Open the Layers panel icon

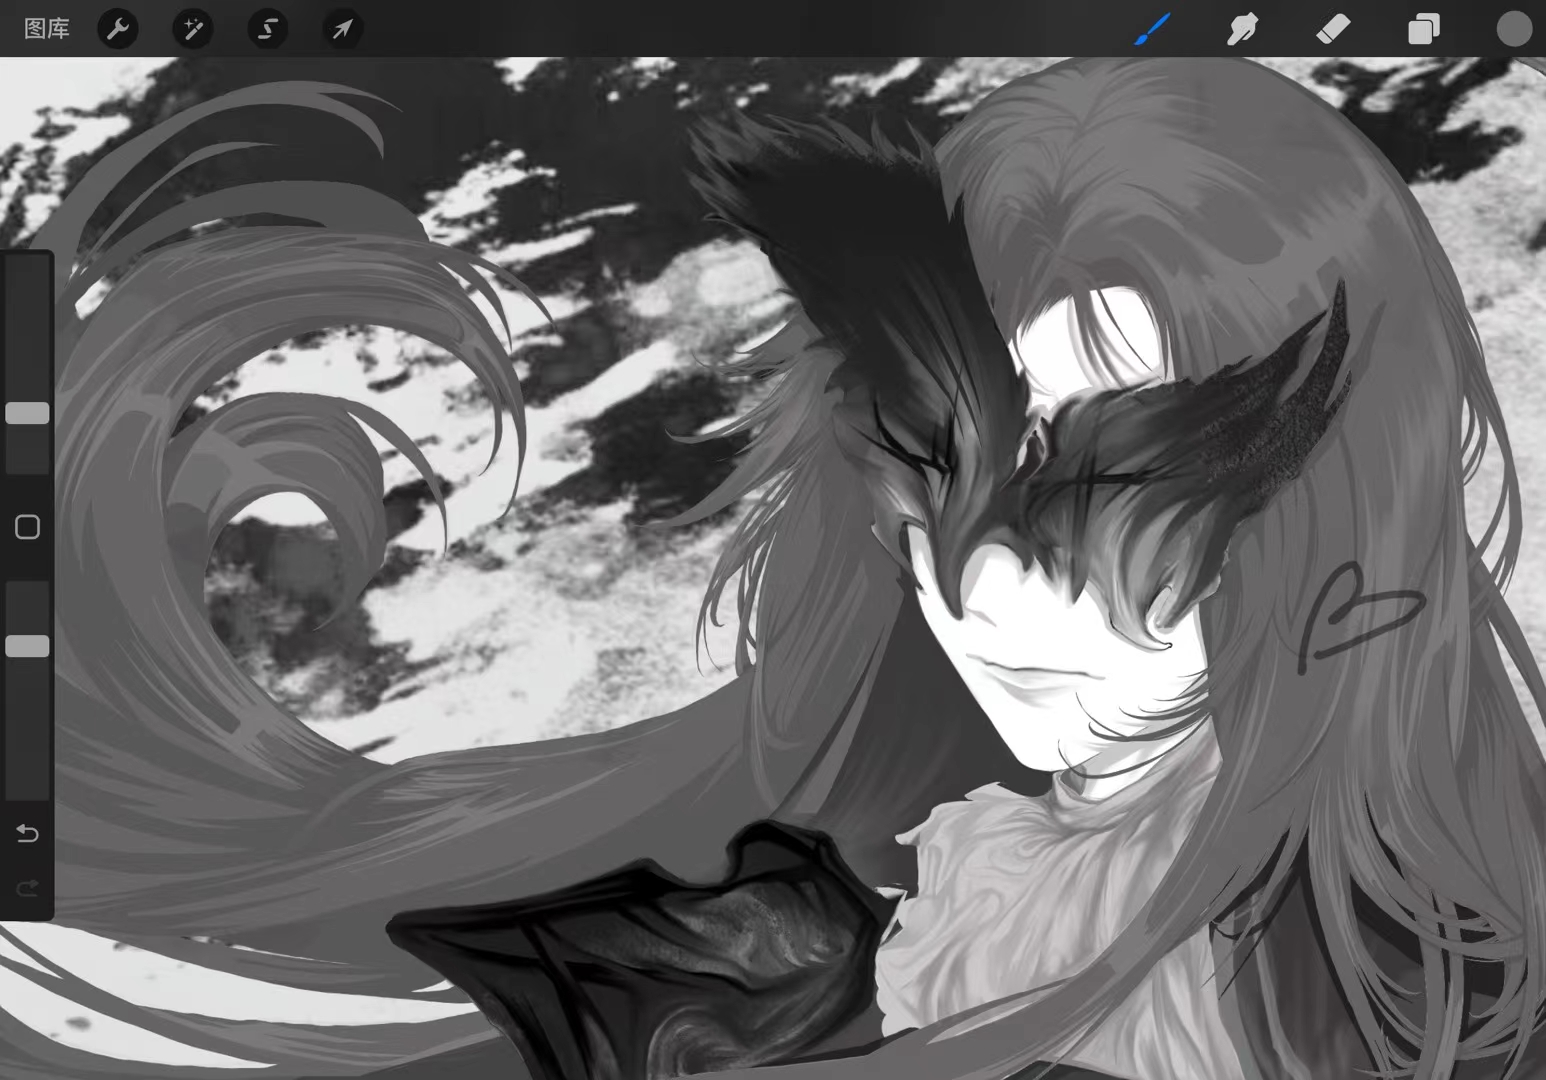pos(1424,29)
